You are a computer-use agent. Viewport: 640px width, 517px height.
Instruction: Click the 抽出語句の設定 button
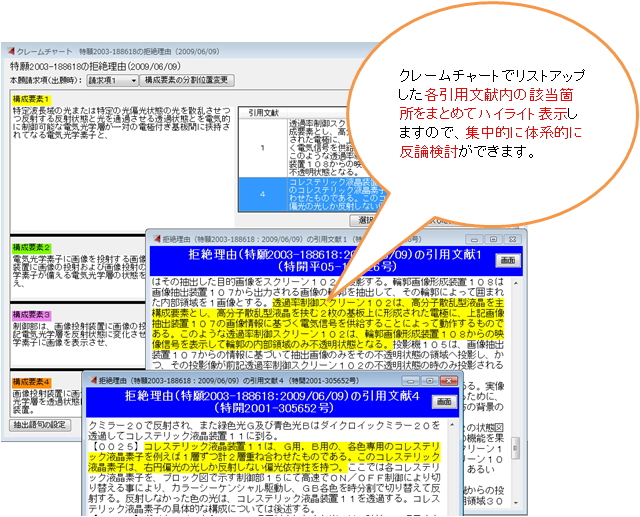(42, 425)
